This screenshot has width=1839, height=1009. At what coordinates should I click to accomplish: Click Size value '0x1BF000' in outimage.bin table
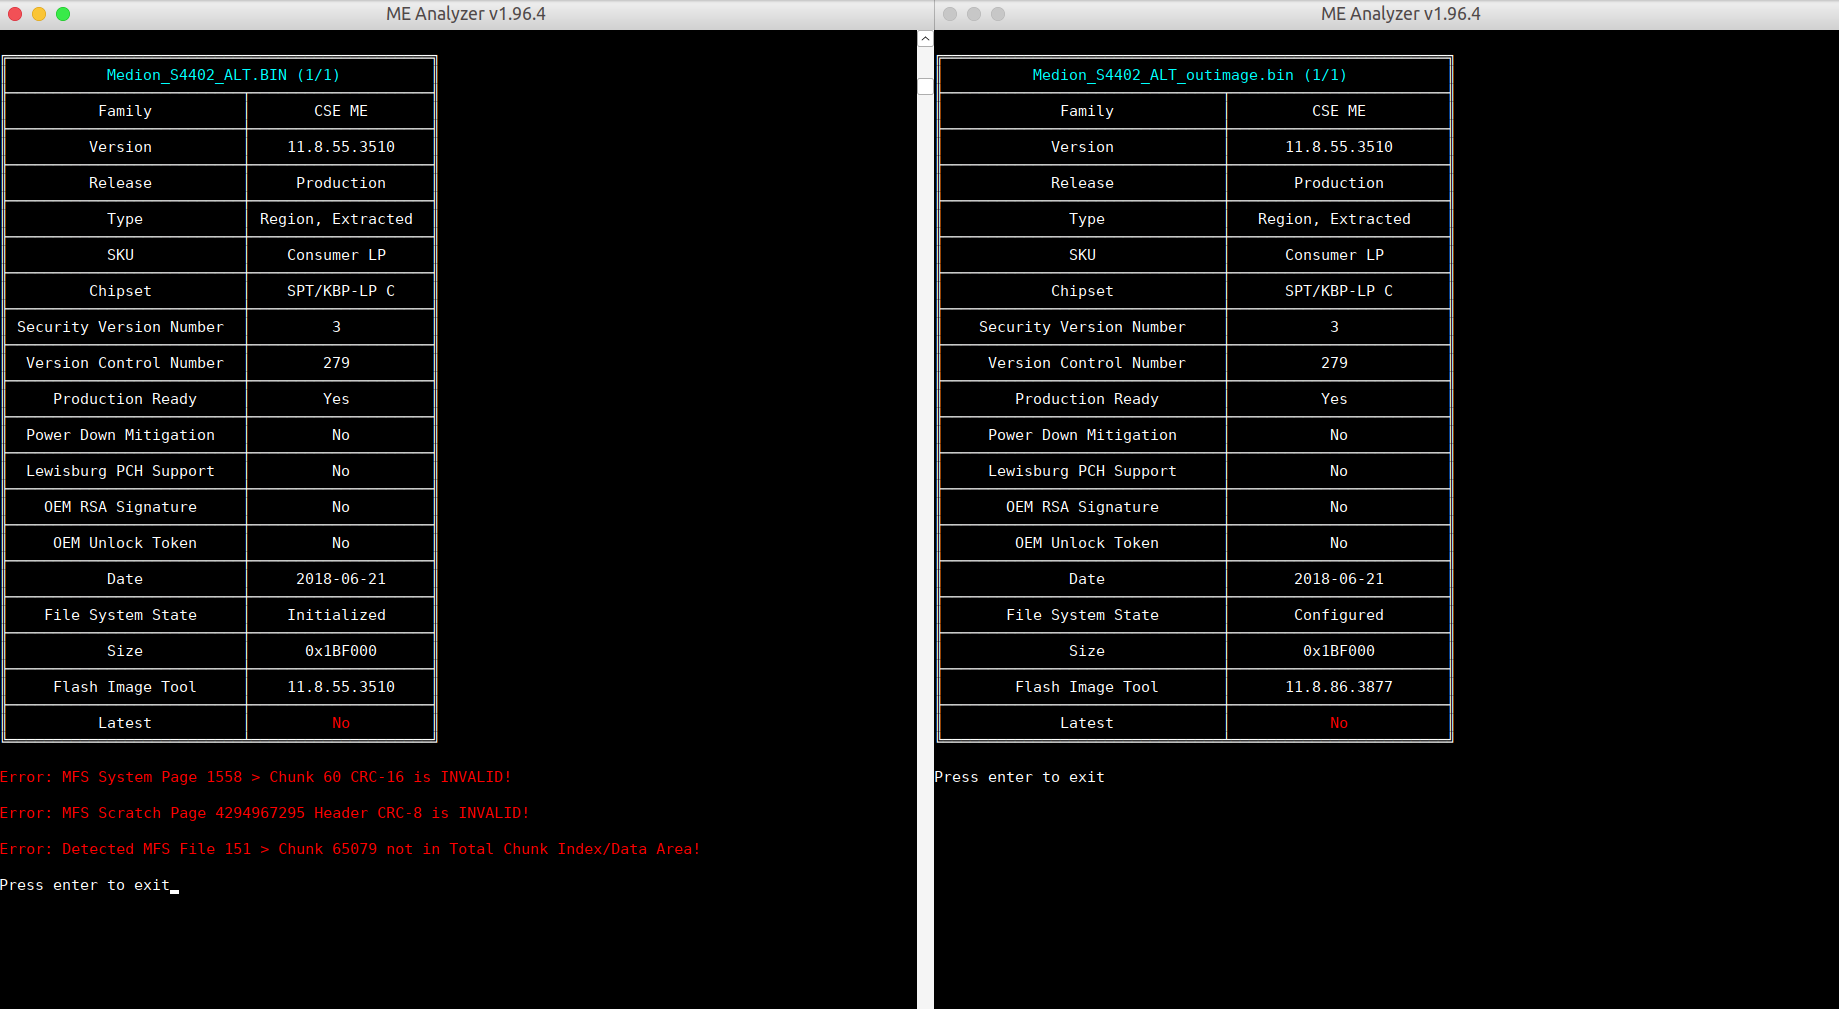1339,651
